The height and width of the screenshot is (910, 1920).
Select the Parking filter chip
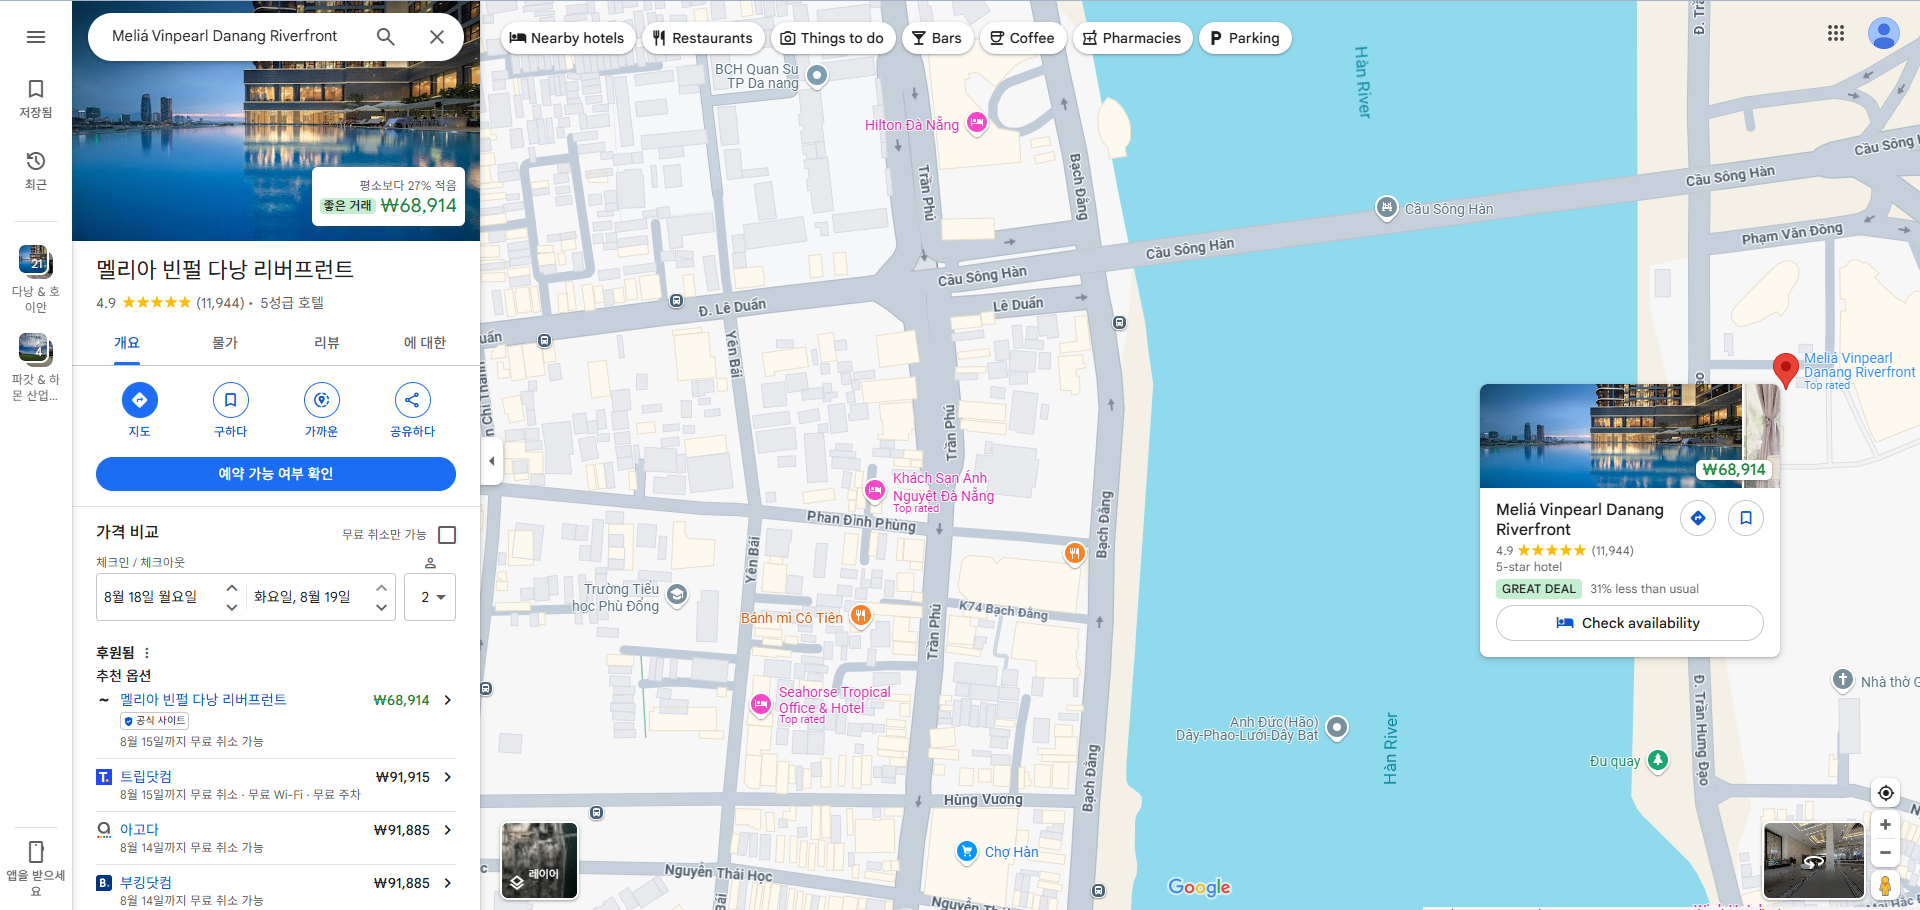[x=1245, y=38]
